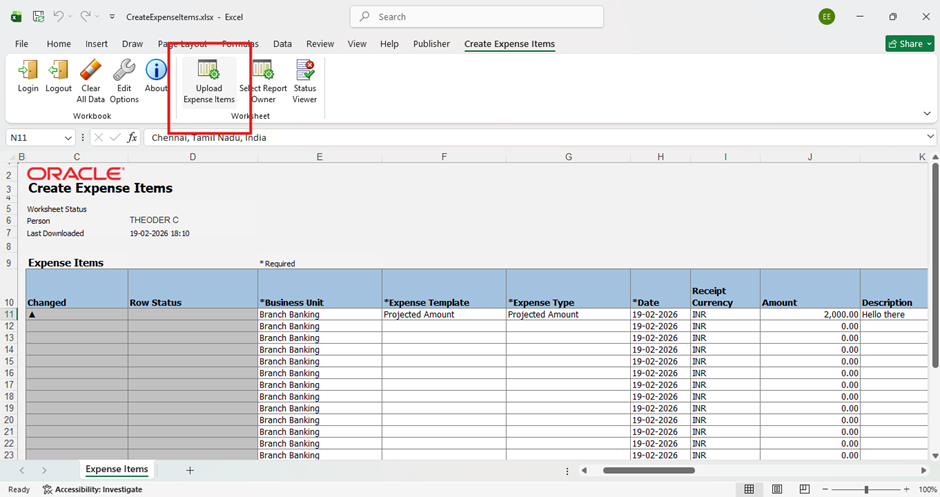Screen dimensions: 940x497
Task: Adjust the zoom slider handle
Action: point(866,489)
